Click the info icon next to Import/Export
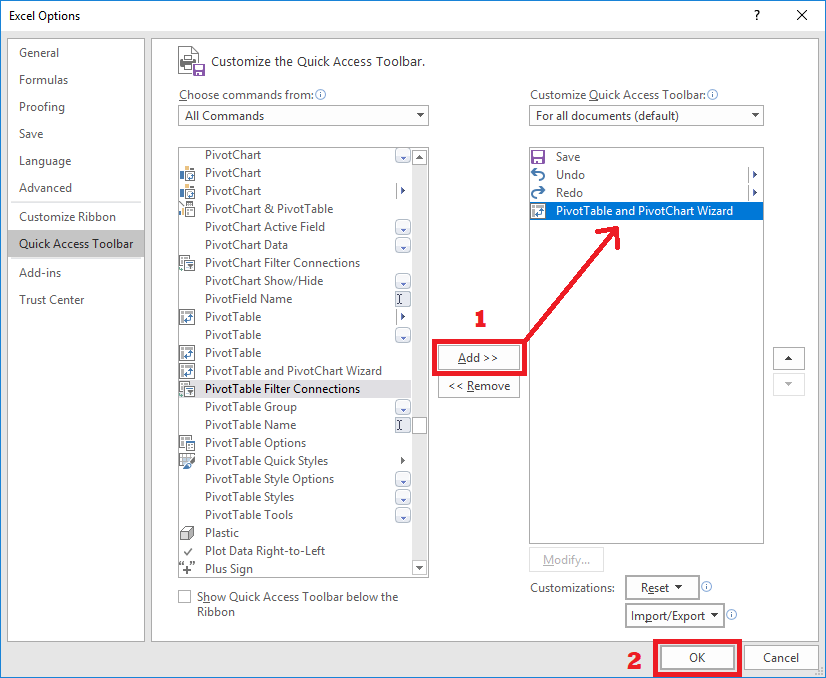 pos(732,615)
